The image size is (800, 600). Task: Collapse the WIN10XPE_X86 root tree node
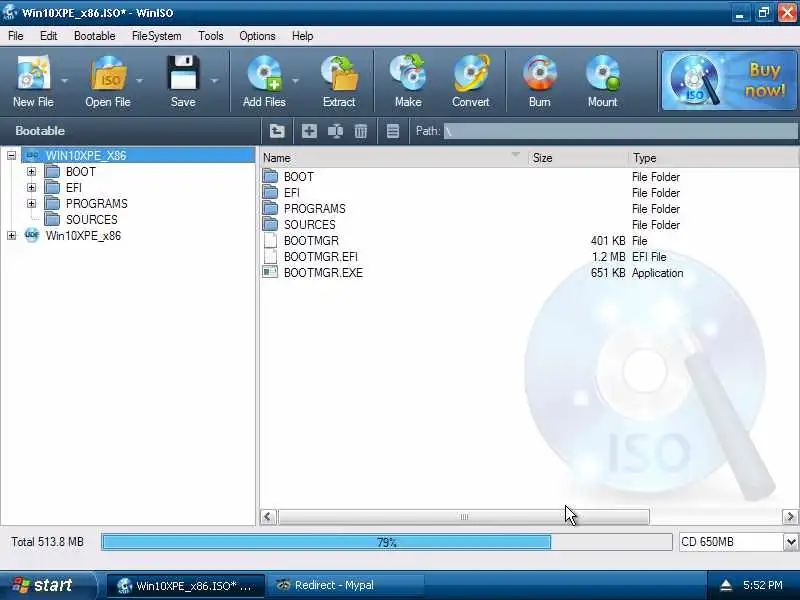point(11,156)
